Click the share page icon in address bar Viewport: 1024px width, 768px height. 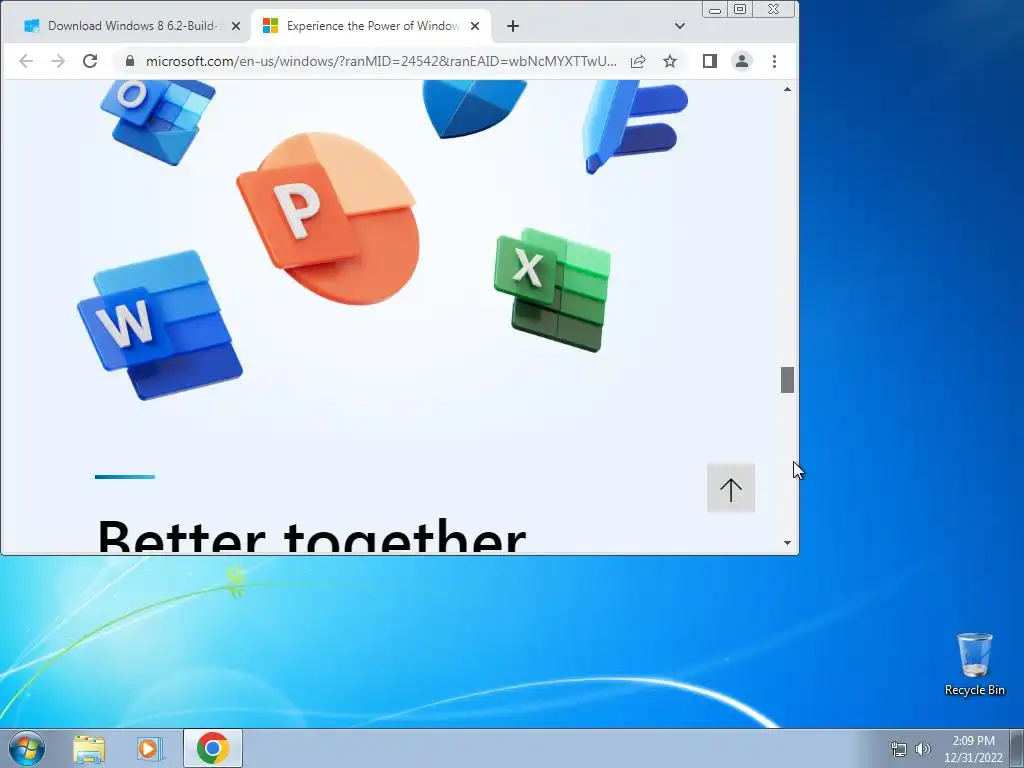coord(638,61)
